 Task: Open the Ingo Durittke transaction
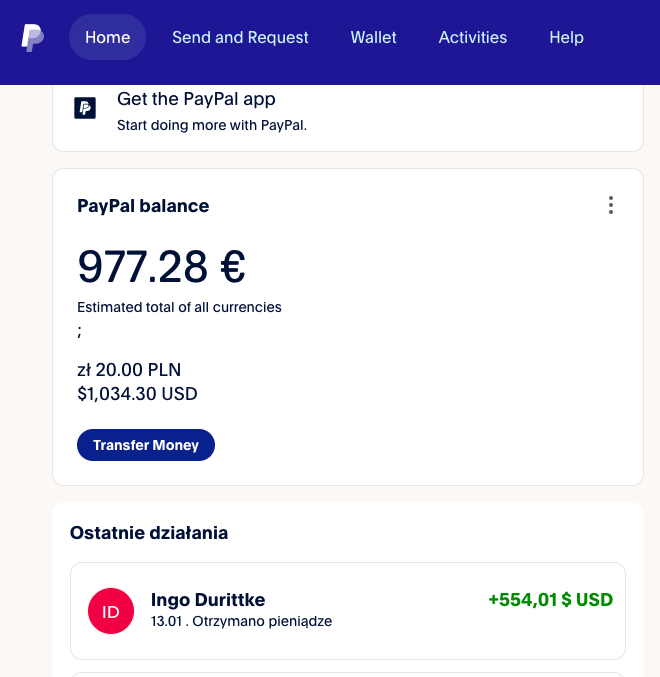[x=348, y=611]
